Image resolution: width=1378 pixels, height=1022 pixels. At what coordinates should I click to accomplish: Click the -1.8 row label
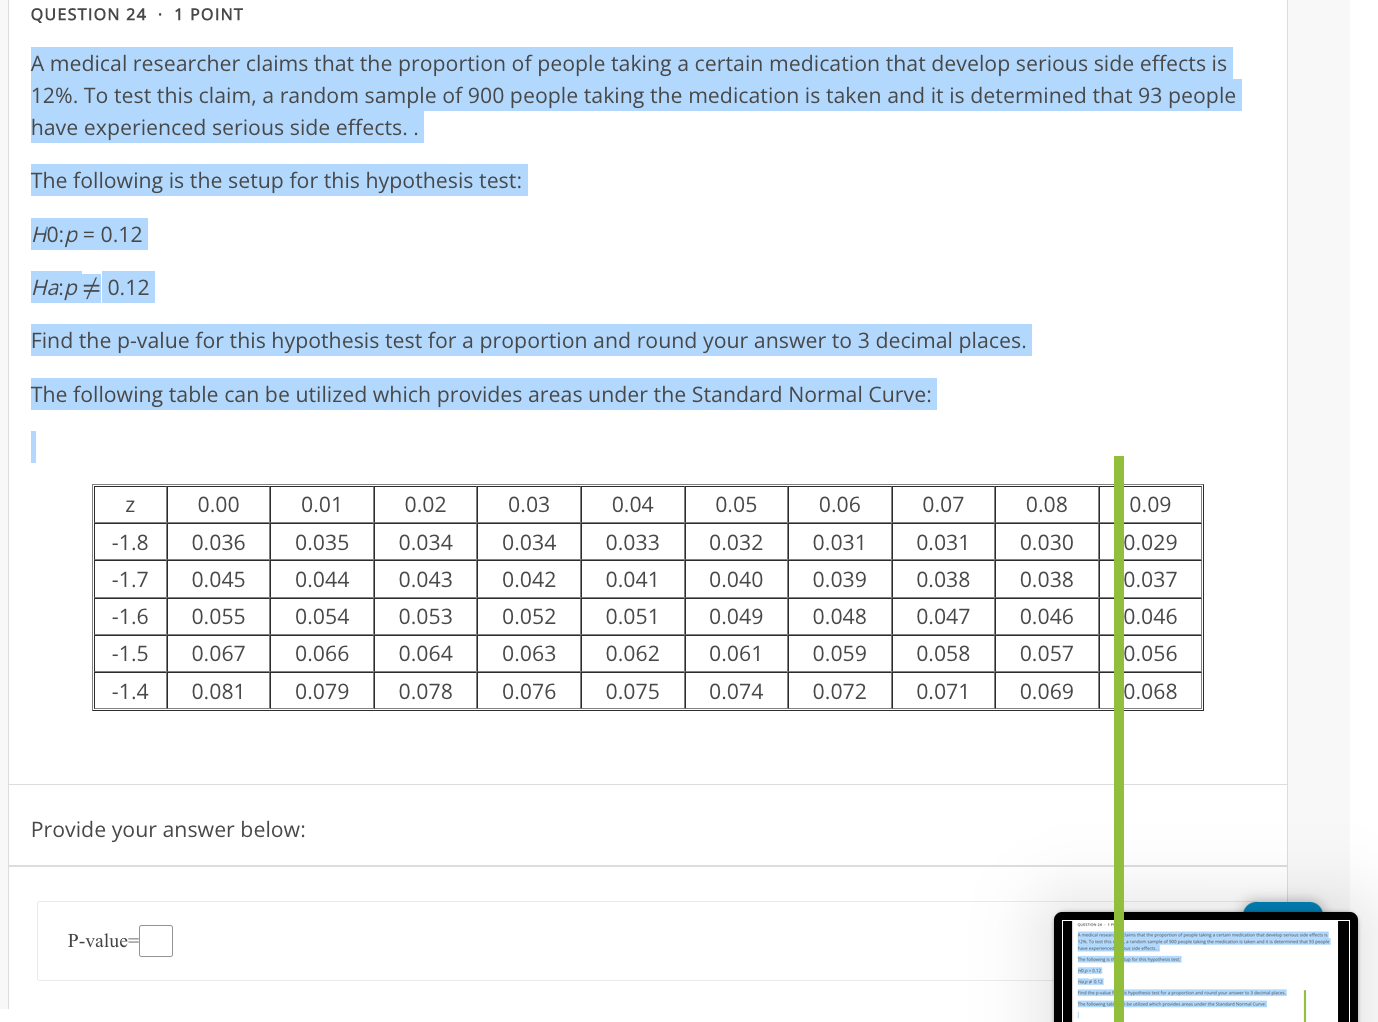coord(130,542)
